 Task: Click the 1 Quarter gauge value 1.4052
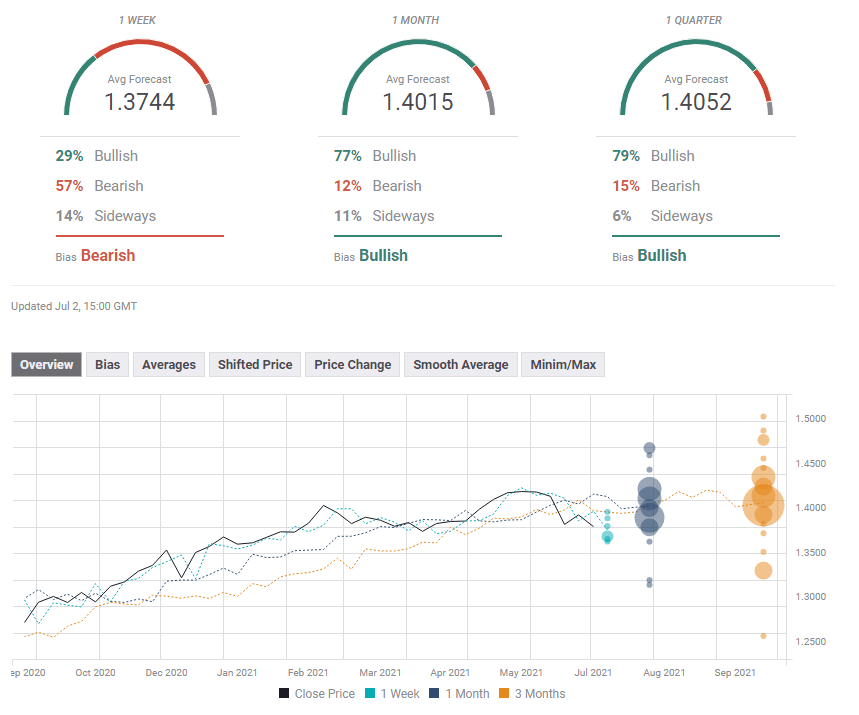pyautogui.click(x=696, y=102)
